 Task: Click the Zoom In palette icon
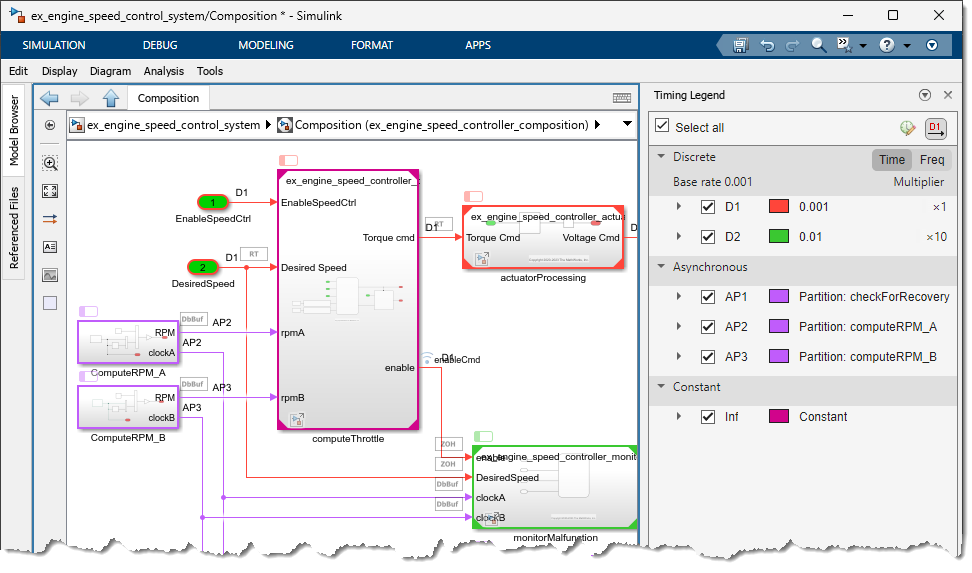tap(50, 163)
